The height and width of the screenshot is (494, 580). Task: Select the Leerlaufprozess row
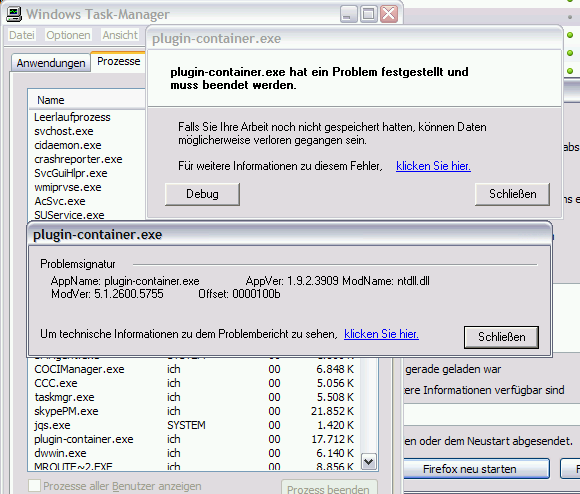click(x=72, y=117)
